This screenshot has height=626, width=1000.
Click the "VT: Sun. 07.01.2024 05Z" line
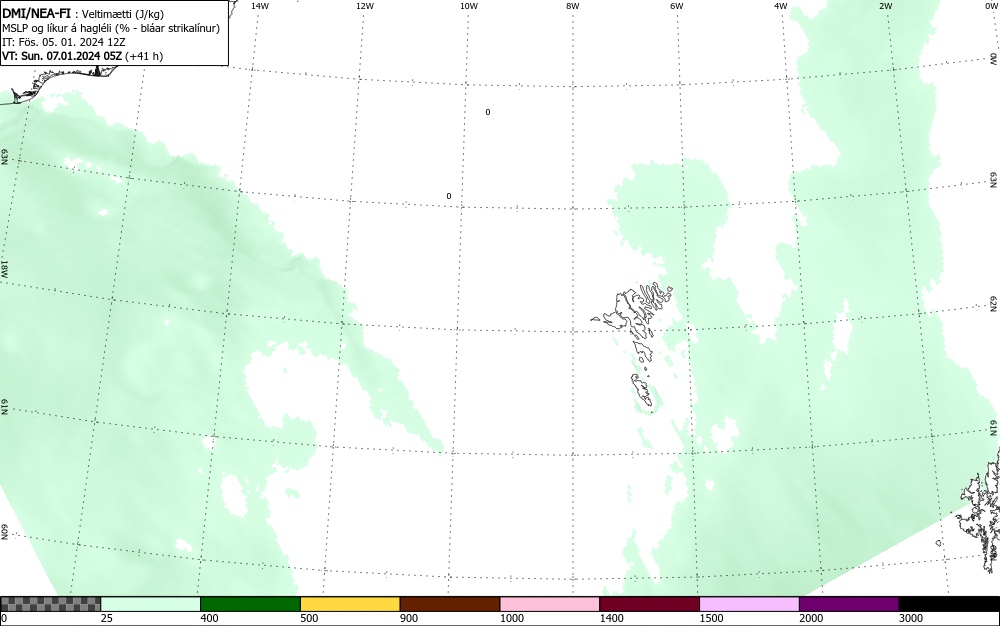click(x=62, y=56)
